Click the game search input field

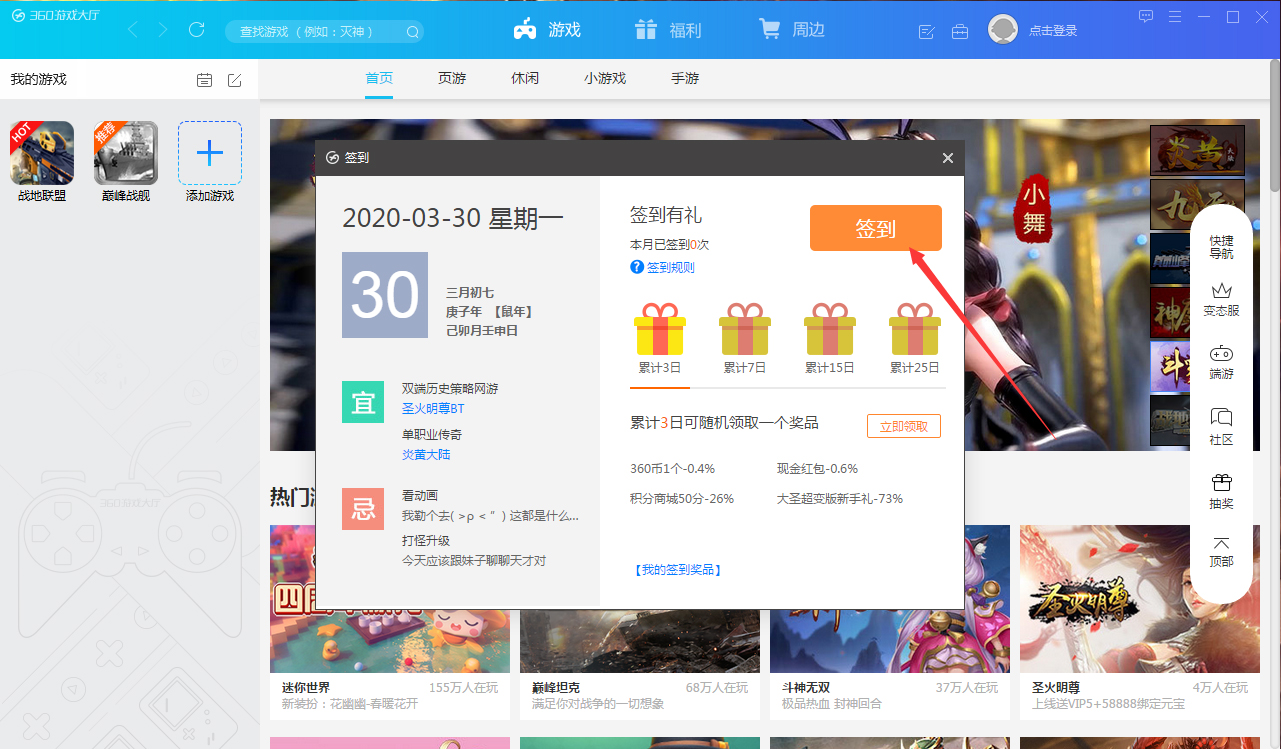tap(310, 31)
